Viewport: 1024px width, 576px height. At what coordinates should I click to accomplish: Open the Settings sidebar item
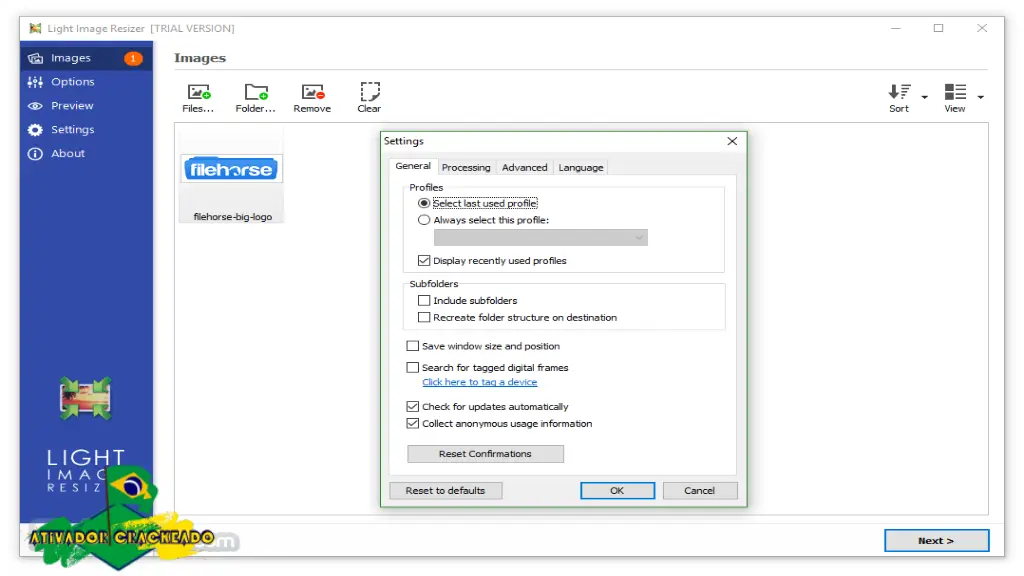[86, 129]
